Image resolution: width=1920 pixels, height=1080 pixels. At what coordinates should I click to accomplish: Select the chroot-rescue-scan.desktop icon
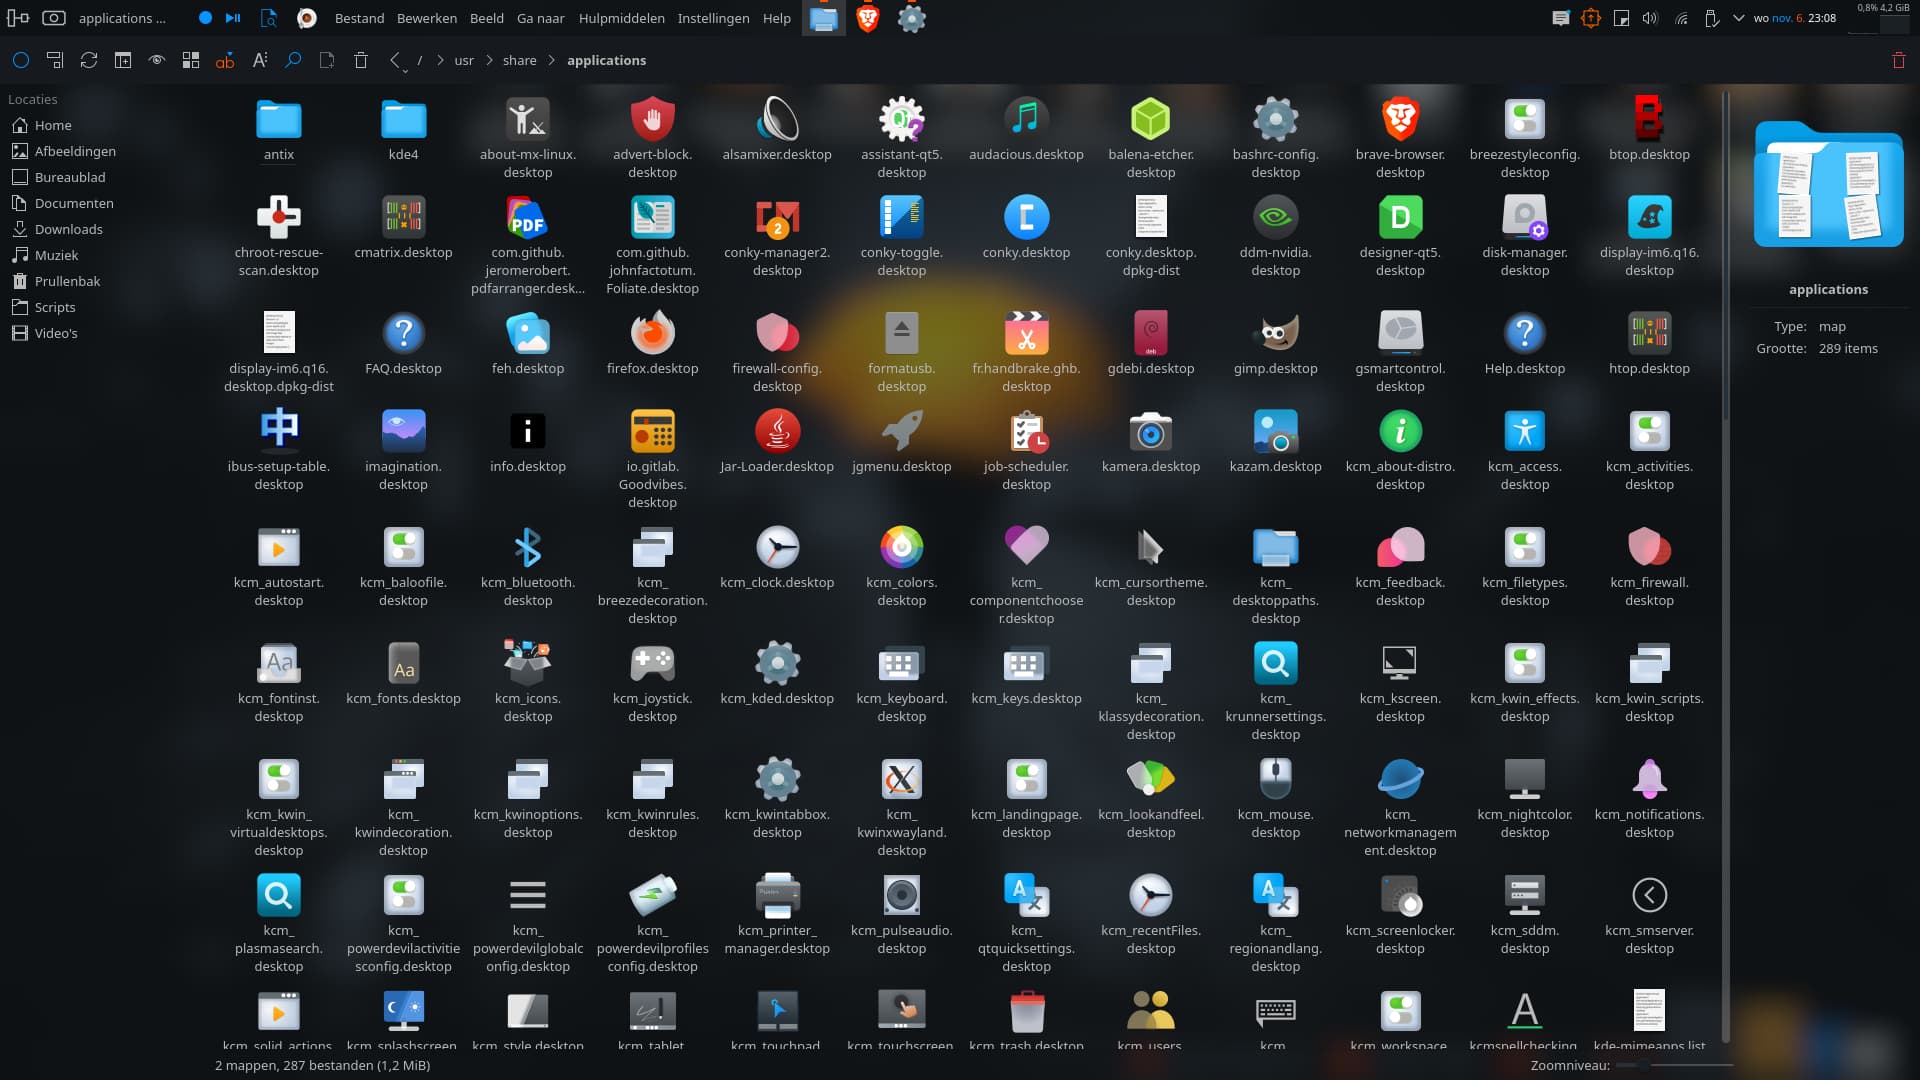279,217
